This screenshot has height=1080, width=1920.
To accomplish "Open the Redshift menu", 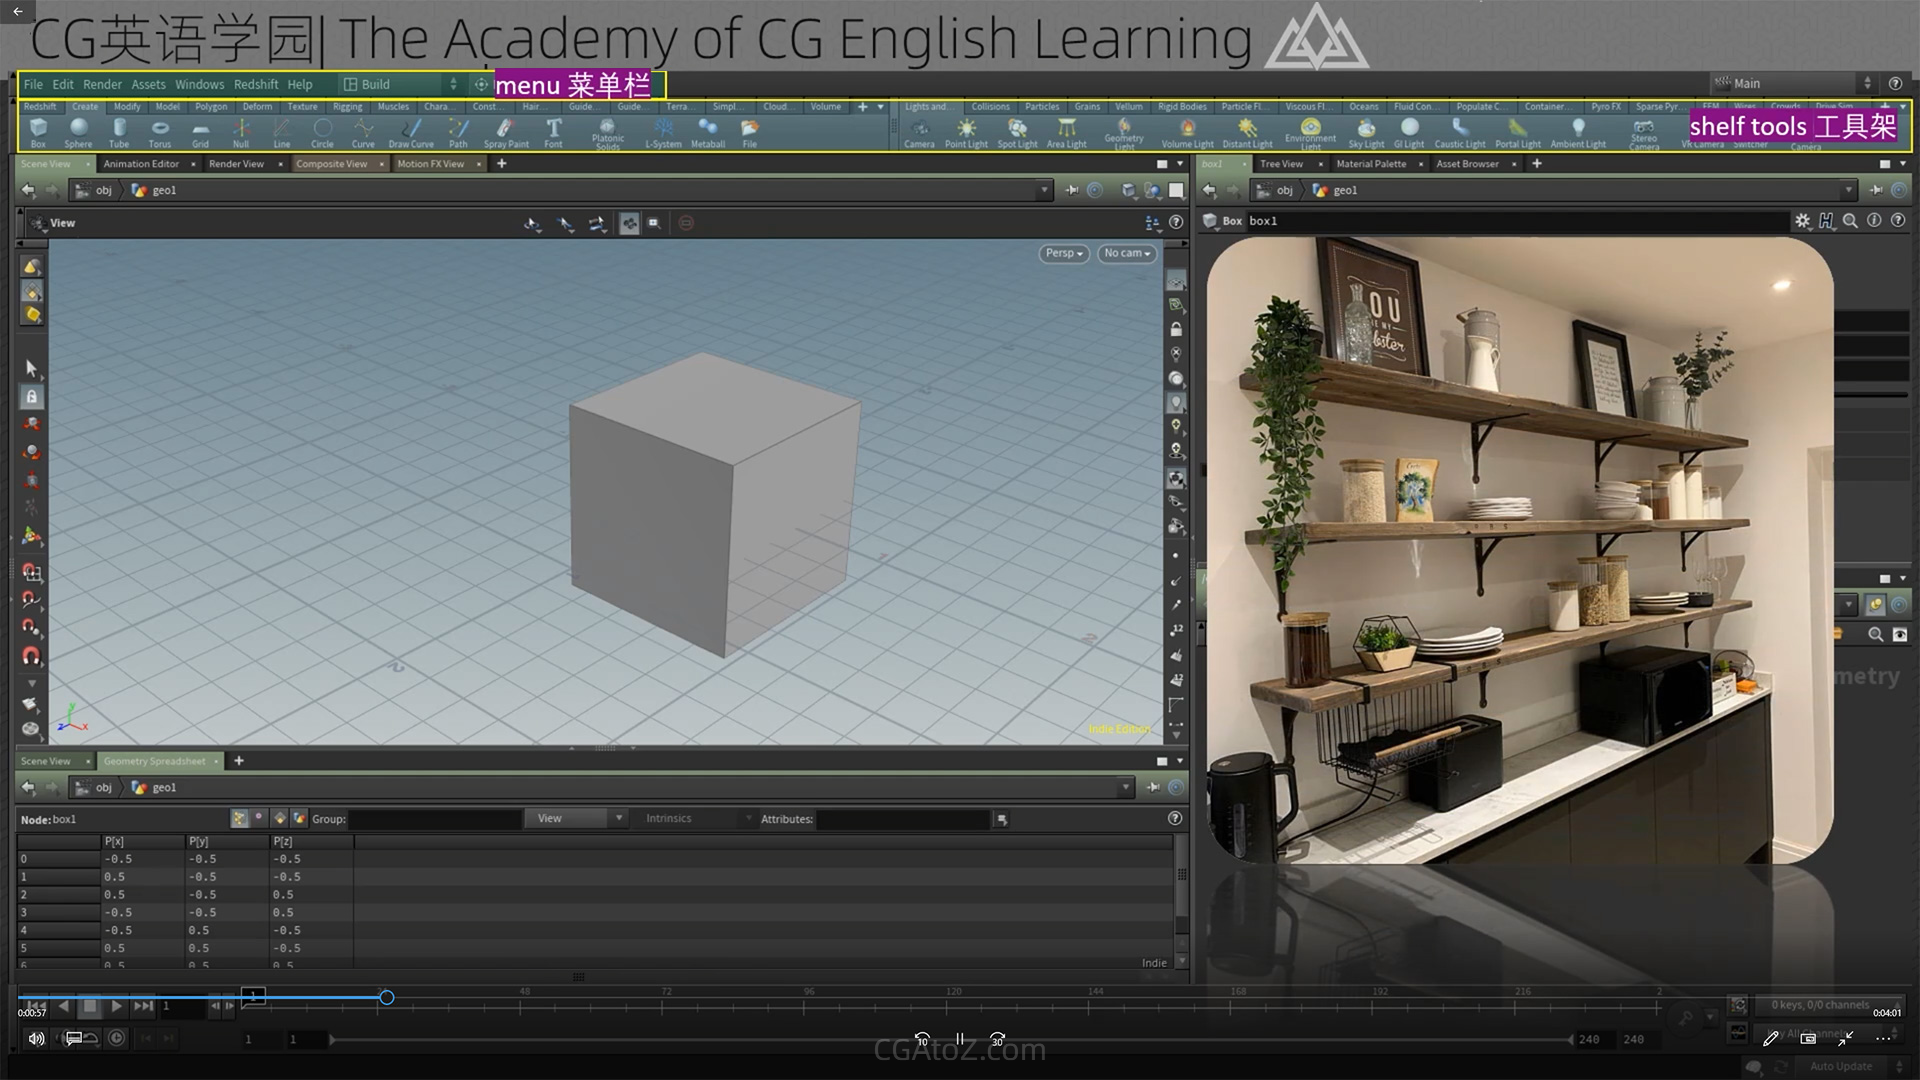I will [256, 85].
